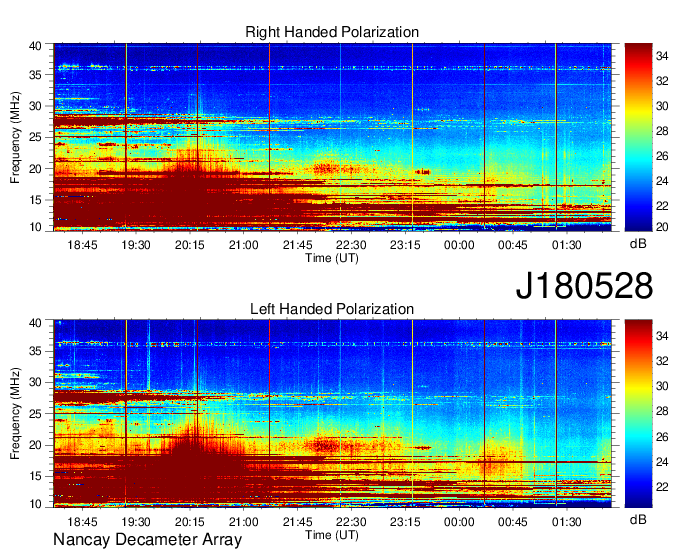Viewport: 680px width, 552px height.
Task: Click the 'Frequency (MHz)' label of top plot
Action: pyautogui.click(x=15, y=137)
